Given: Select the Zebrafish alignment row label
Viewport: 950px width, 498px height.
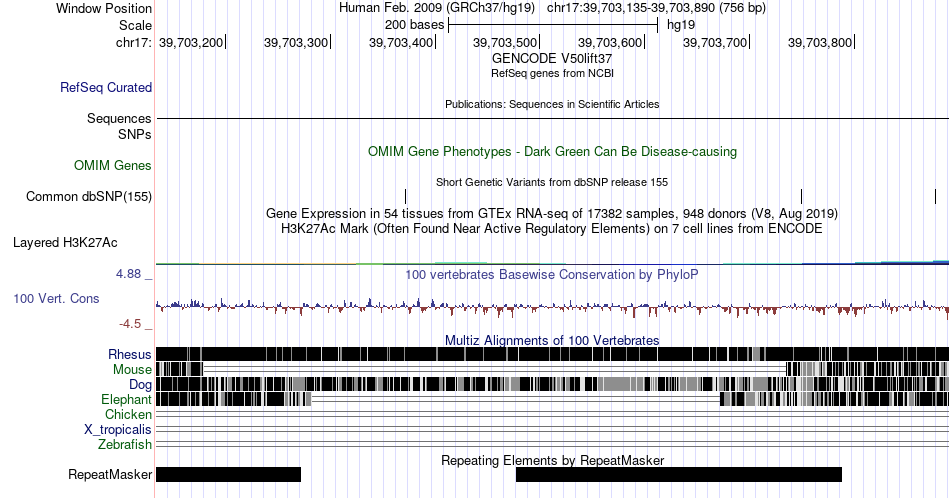Looking at the screenshot, I should coord(125,445).
